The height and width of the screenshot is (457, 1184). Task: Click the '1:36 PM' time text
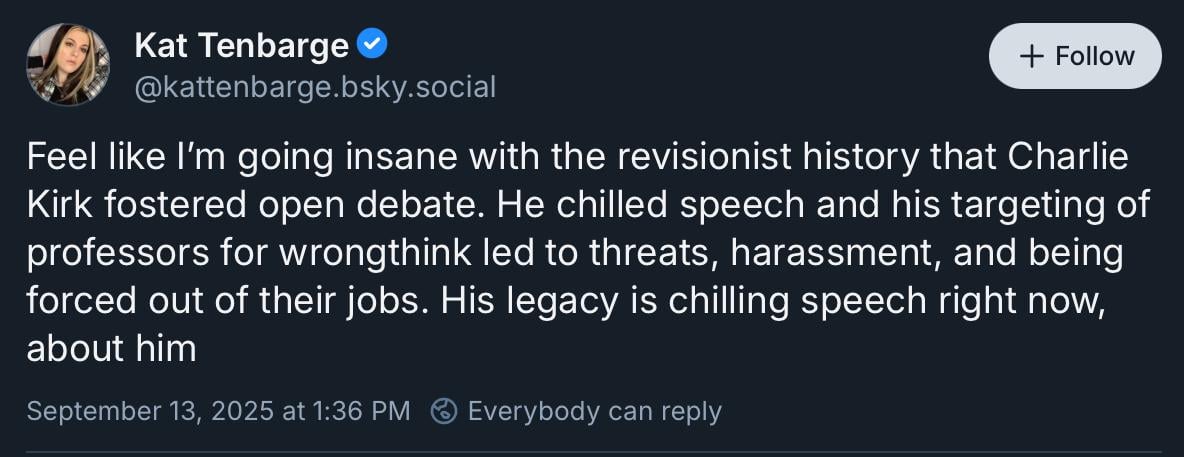pyautogui.click(x=361, y=411)
